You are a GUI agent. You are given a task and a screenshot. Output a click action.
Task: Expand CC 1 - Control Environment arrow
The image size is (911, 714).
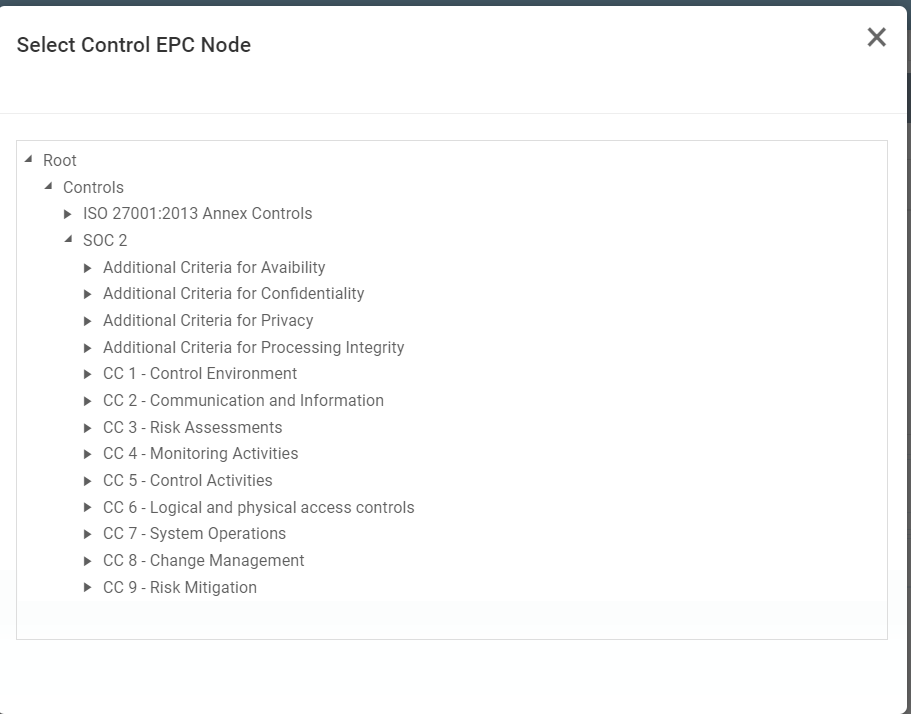coord(88,374)
